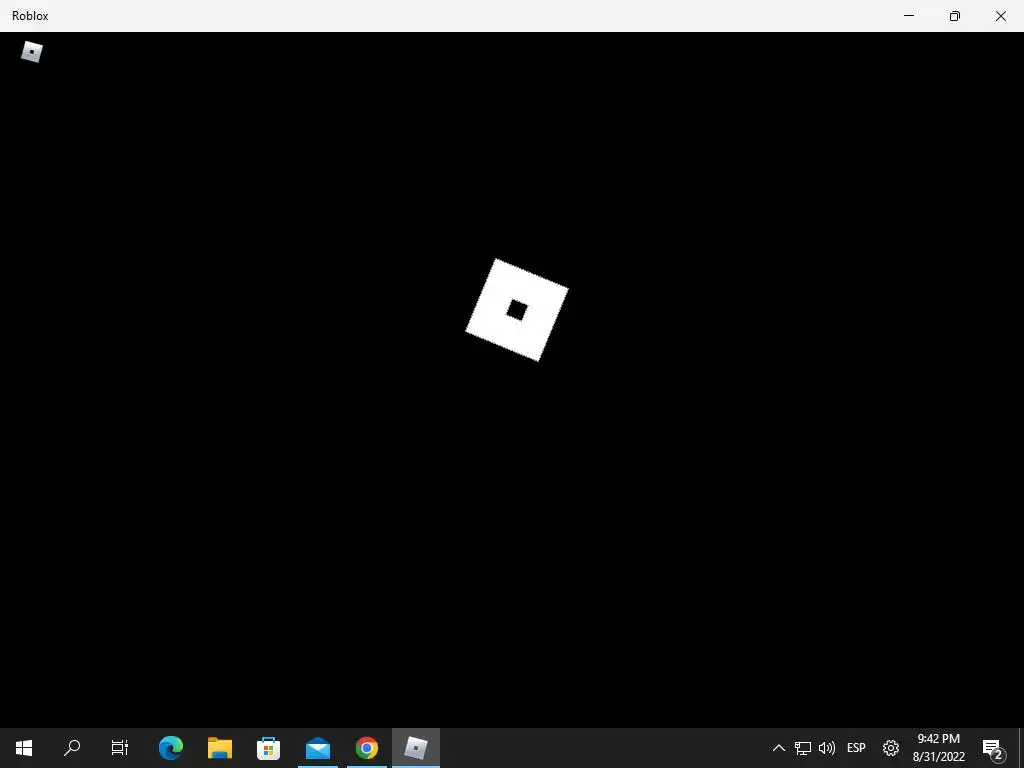Launch Microsoft Edge from the taskbar

pos(170,748)
